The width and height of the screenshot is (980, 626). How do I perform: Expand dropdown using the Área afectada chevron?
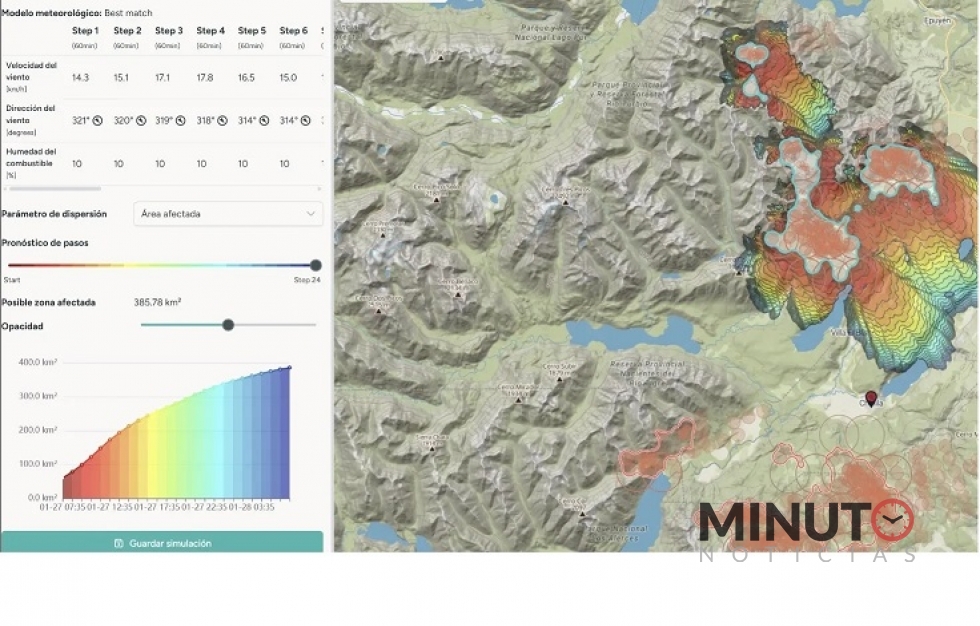pos(310,213)
